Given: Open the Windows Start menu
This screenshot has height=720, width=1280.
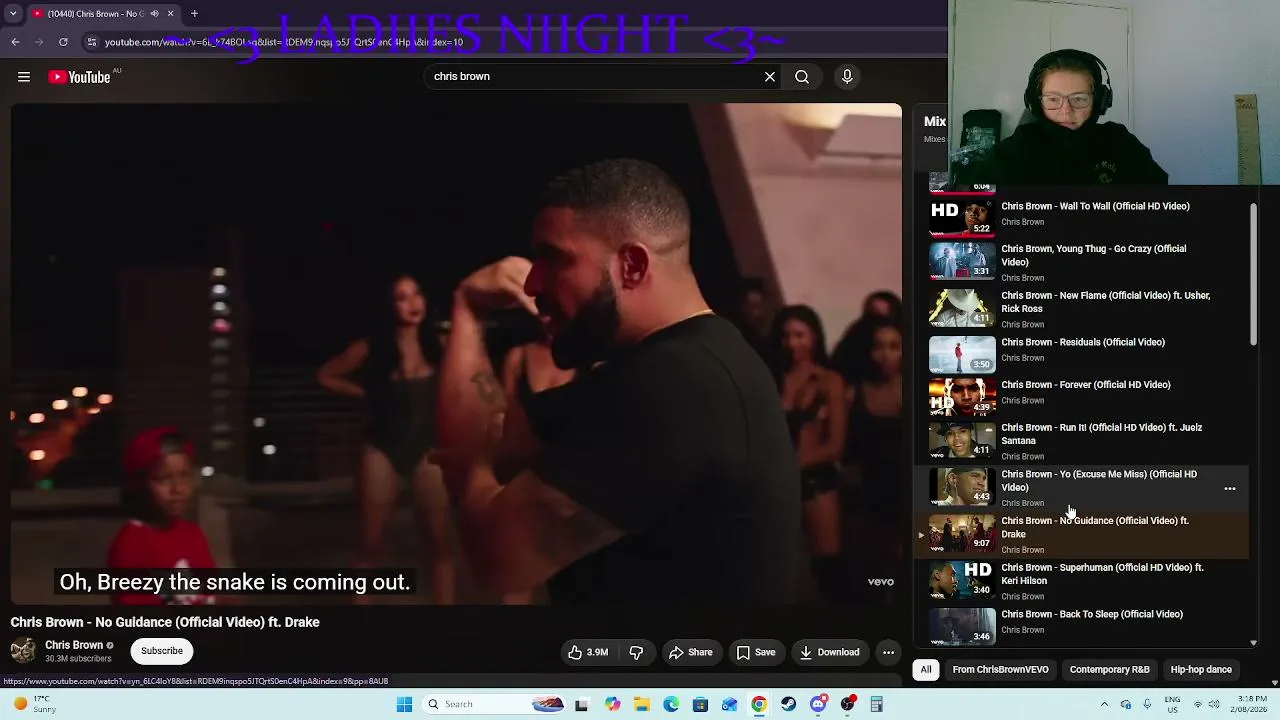Looking at the screenshot, I should 404,705.
